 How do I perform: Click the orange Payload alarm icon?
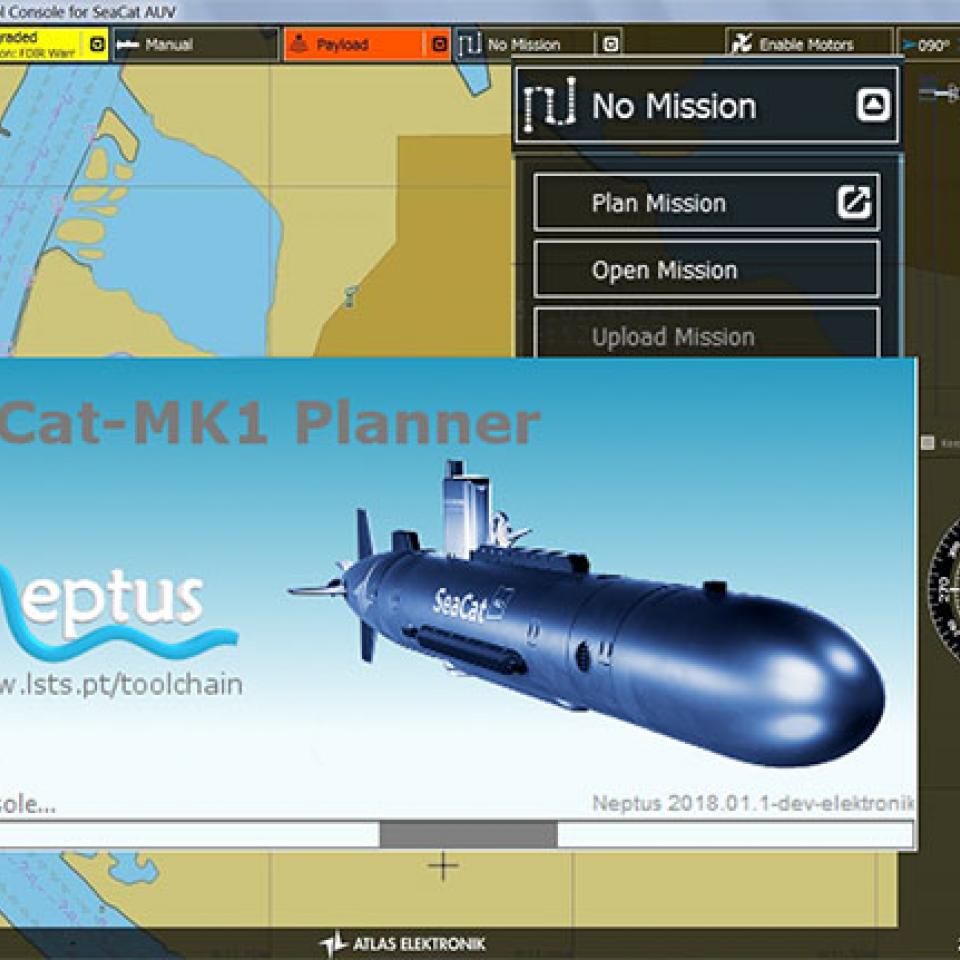301,43
